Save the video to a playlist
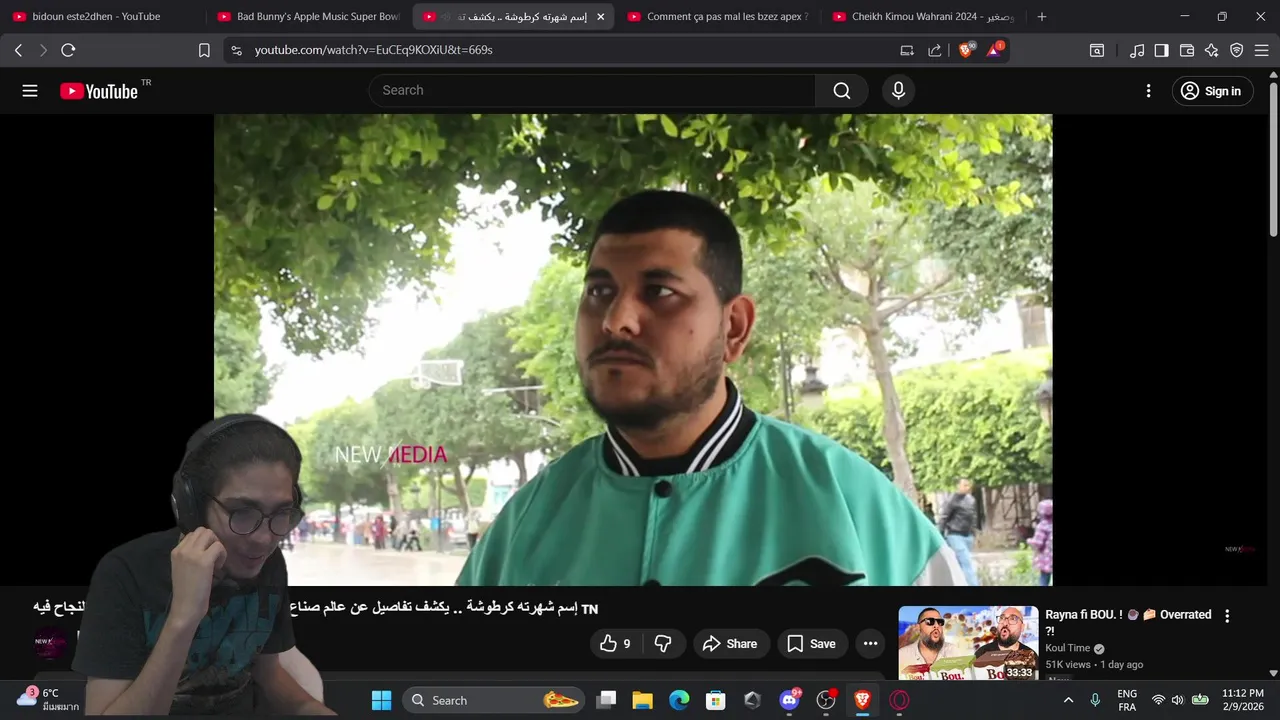The image size is (1280, 720). (812, 644)
